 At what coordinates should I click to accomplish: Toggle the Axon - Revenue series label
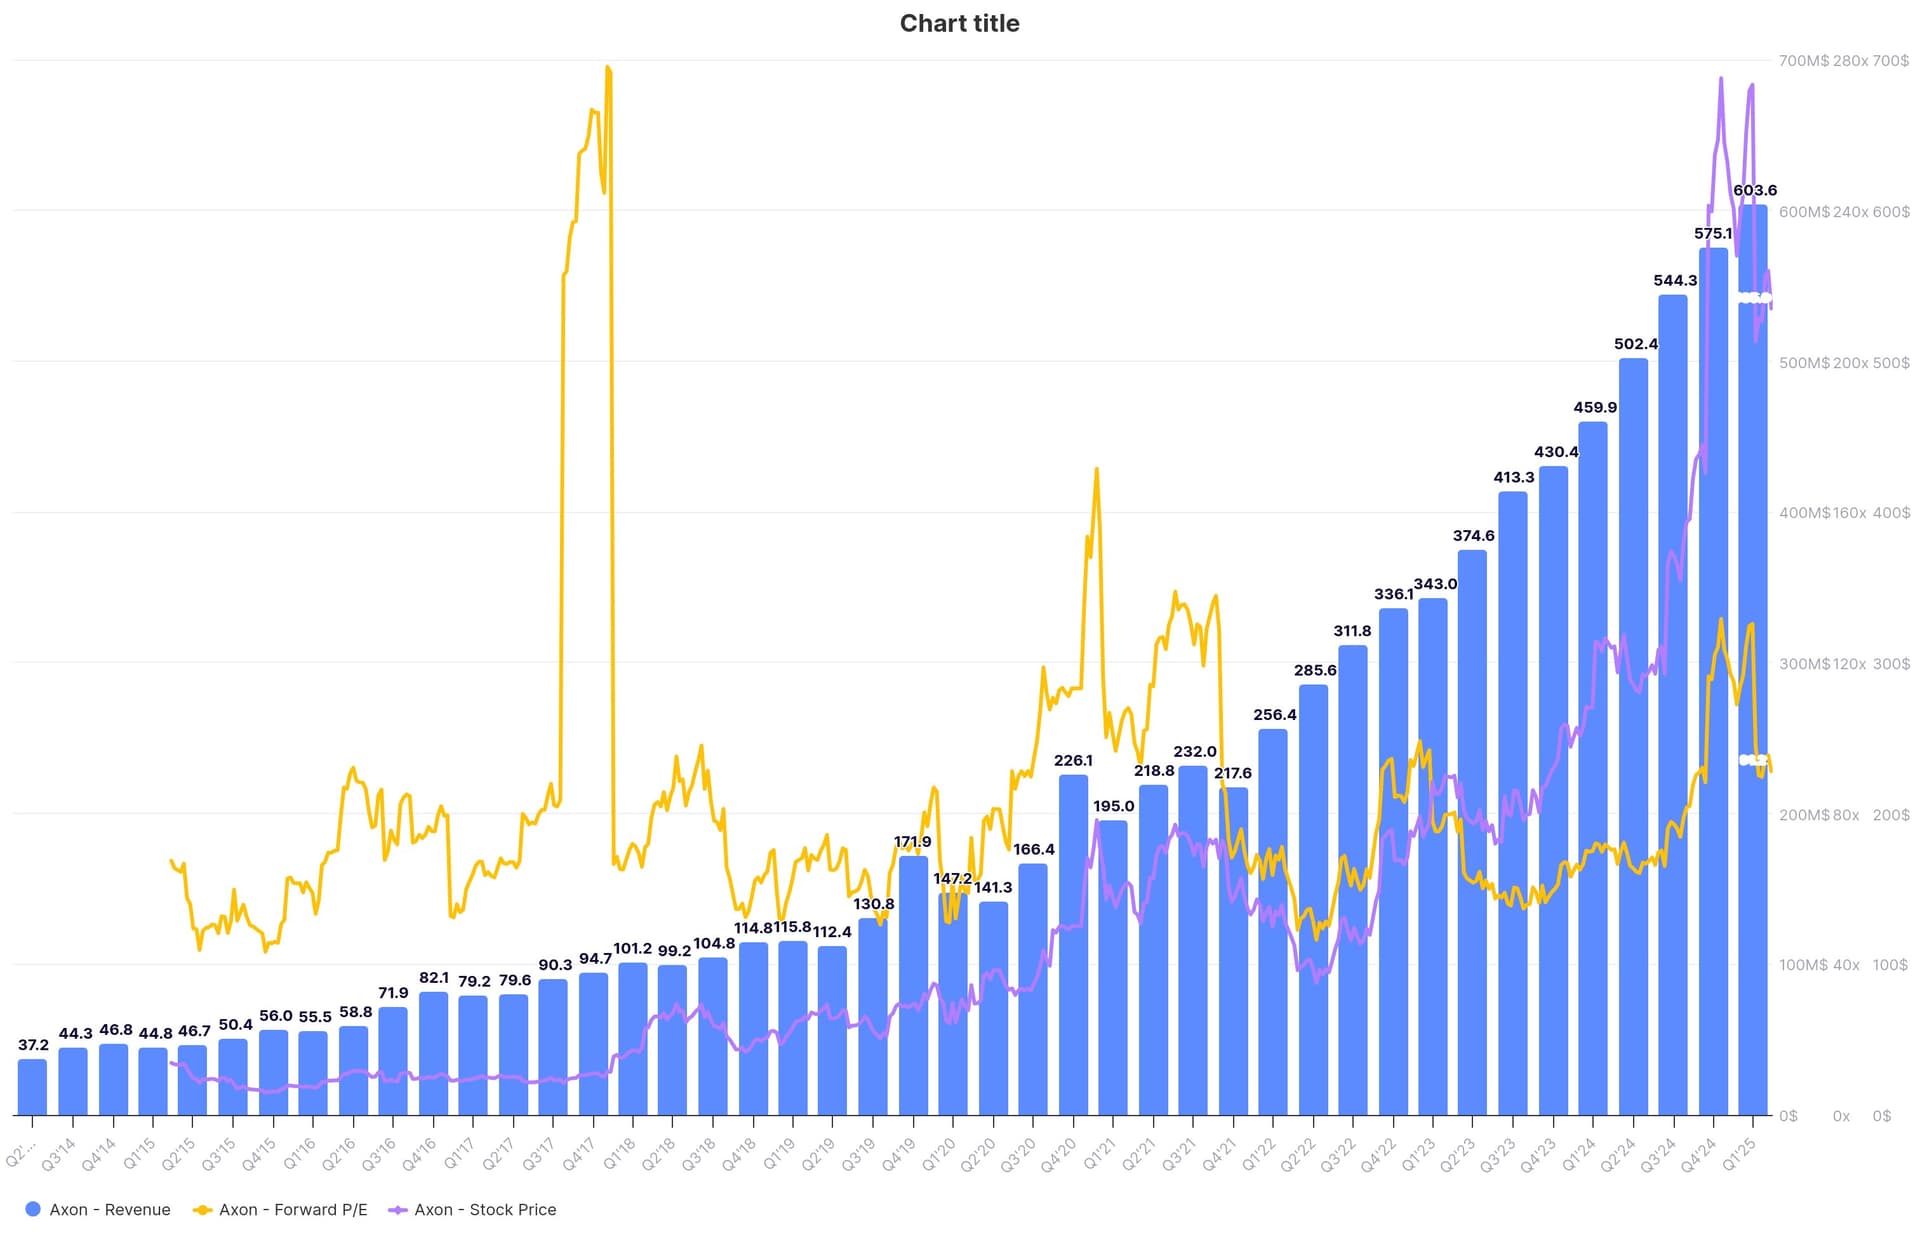[110, 1209]
